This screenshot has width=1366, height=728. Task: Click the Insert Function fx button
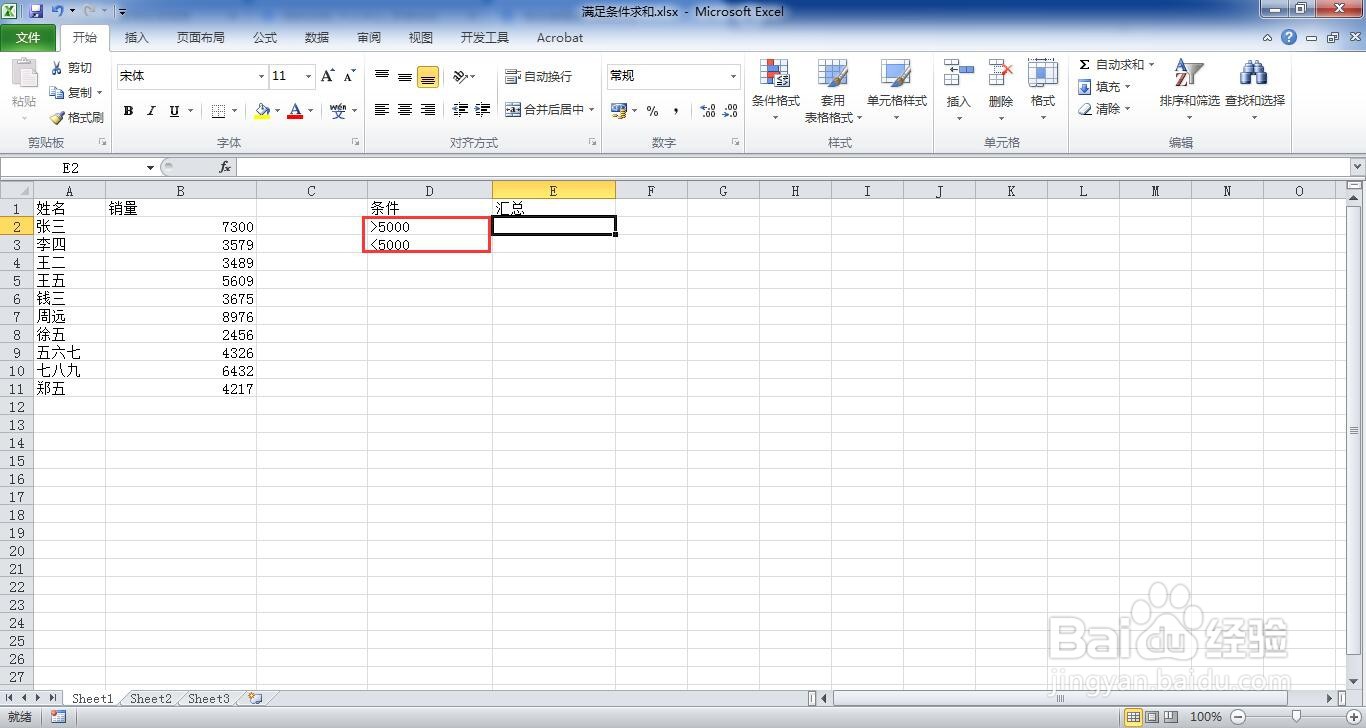click(225, 167)
